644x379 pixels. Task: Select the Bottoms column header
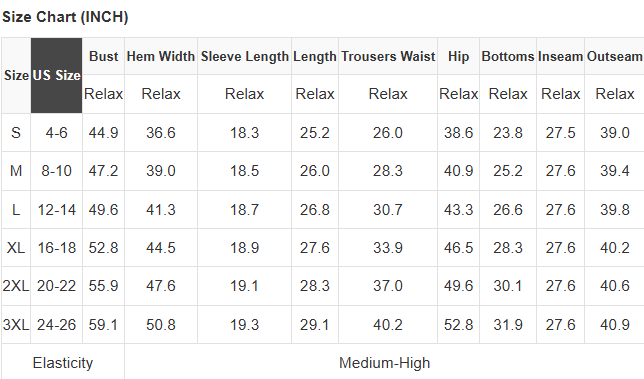click(x=508, y=56)
